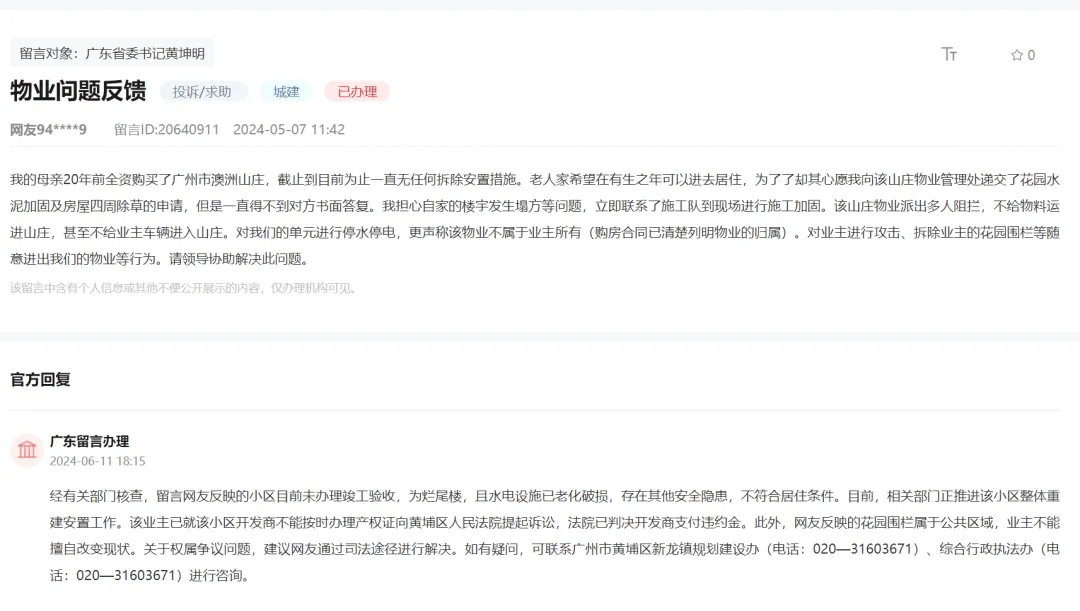Select the 城建 topic tag
The height and width of the screenshot is (611, 1080).
286,92
